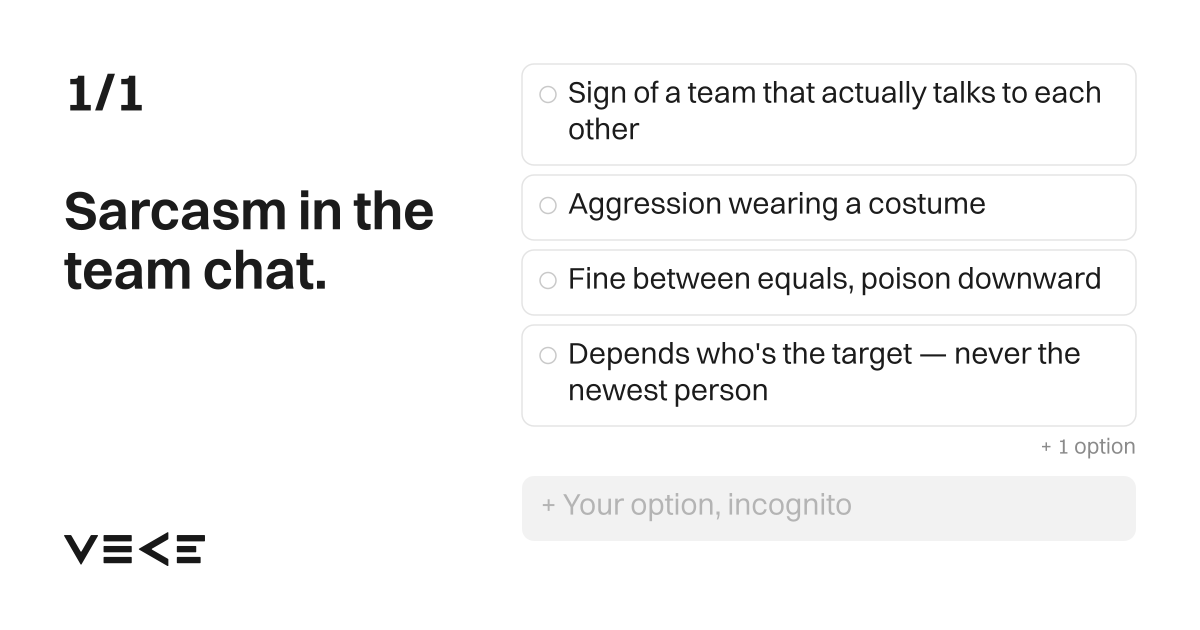The width and height of the screenshot is (1200, 630).
Task: Vote for Depends who's the target option card
Action: coord(828,375)
